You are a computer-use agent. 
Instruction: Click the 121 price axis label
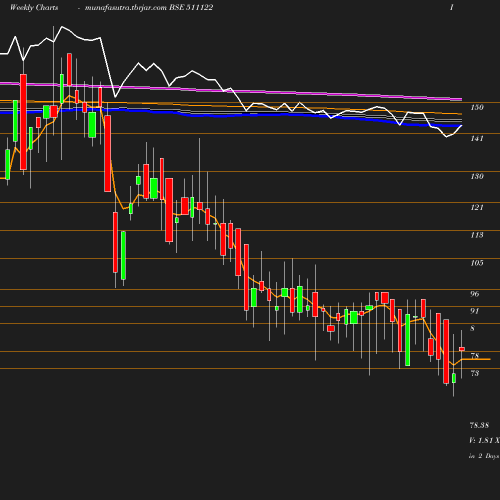[477, 207]
